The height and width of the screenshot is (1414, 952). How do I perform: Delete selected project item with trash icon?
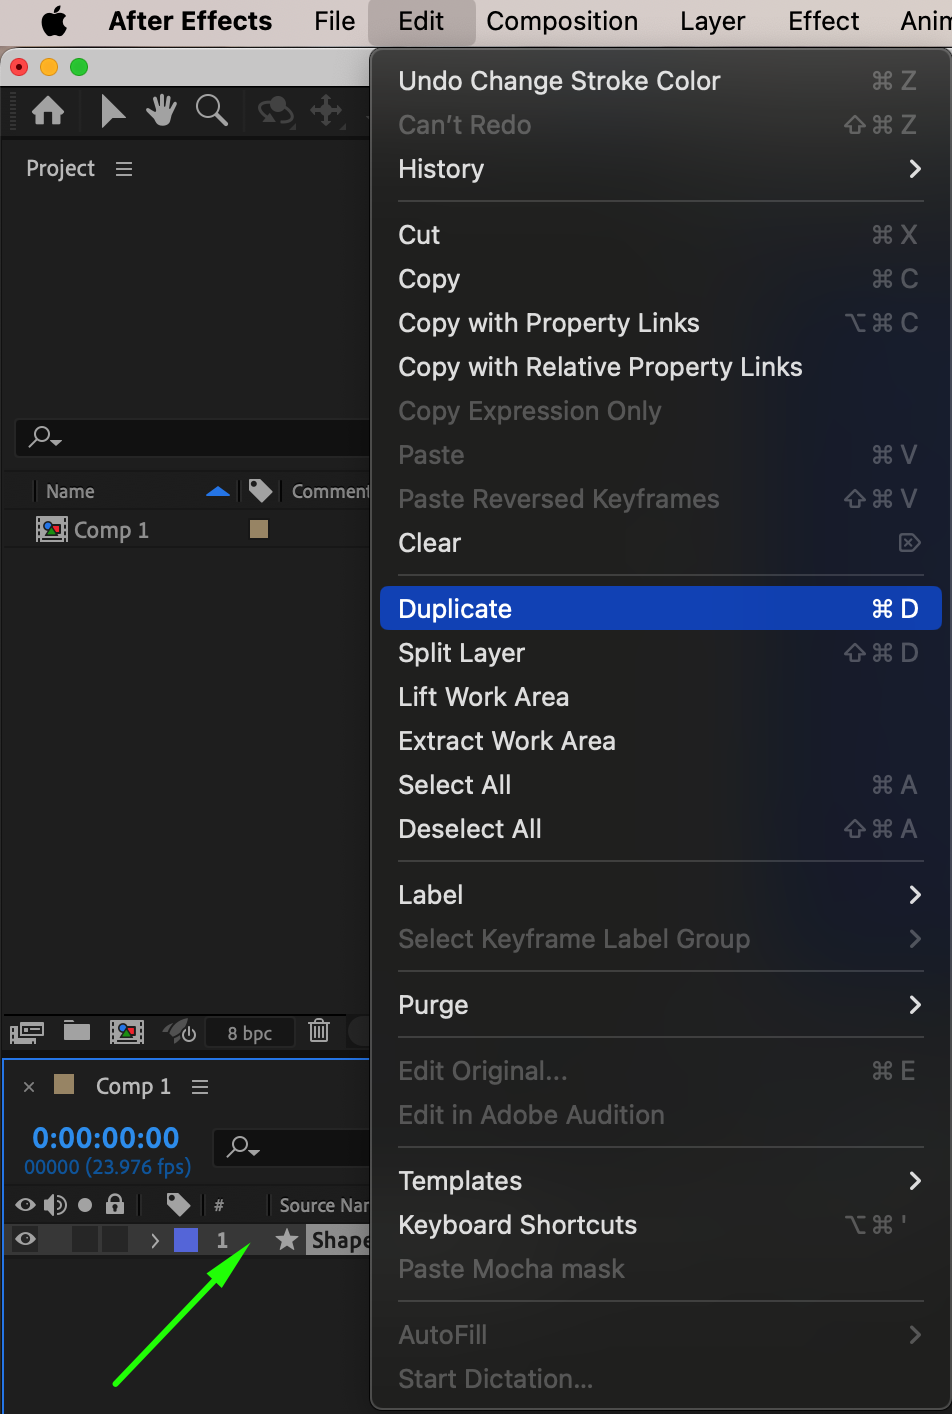(x=319, y=1031)
